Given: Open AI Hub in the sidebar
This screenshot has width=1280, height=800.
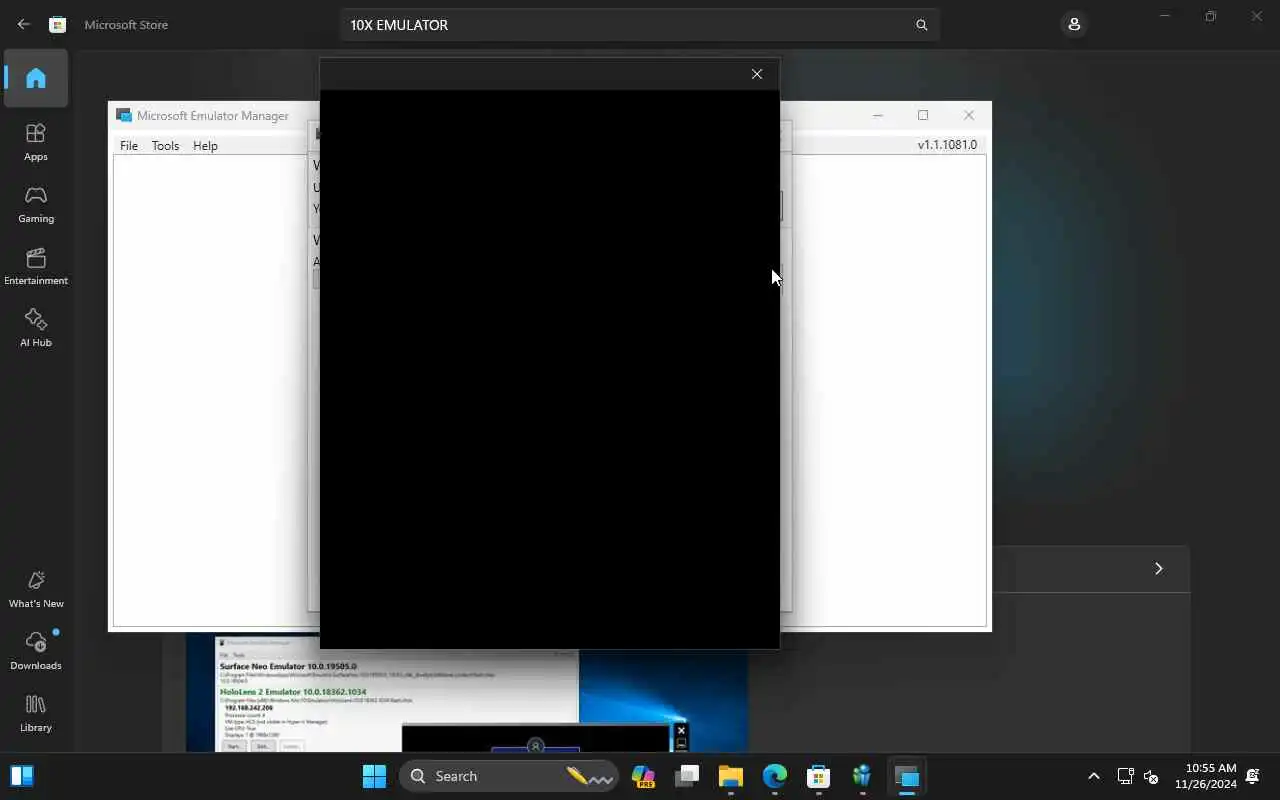Looking at the screenshot, I should click(x=36, y=328).
